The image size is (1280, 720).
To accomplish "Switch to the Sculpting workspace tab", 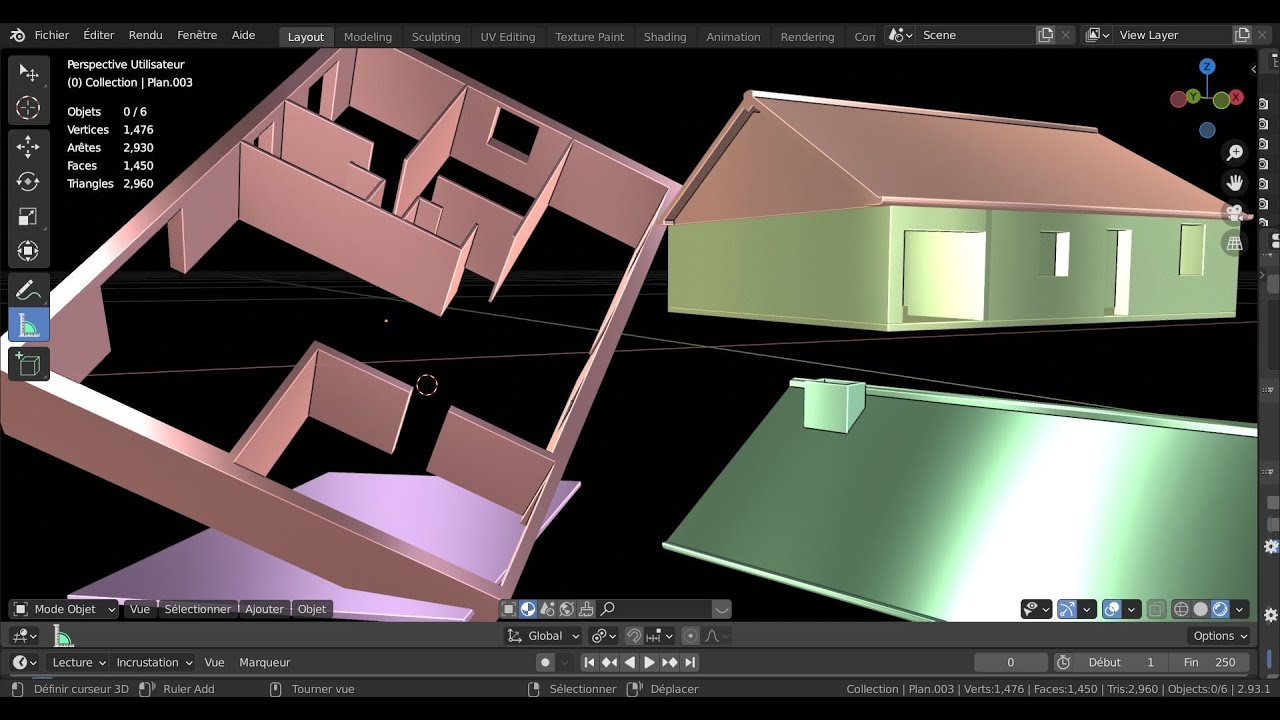I will point(436,37).
